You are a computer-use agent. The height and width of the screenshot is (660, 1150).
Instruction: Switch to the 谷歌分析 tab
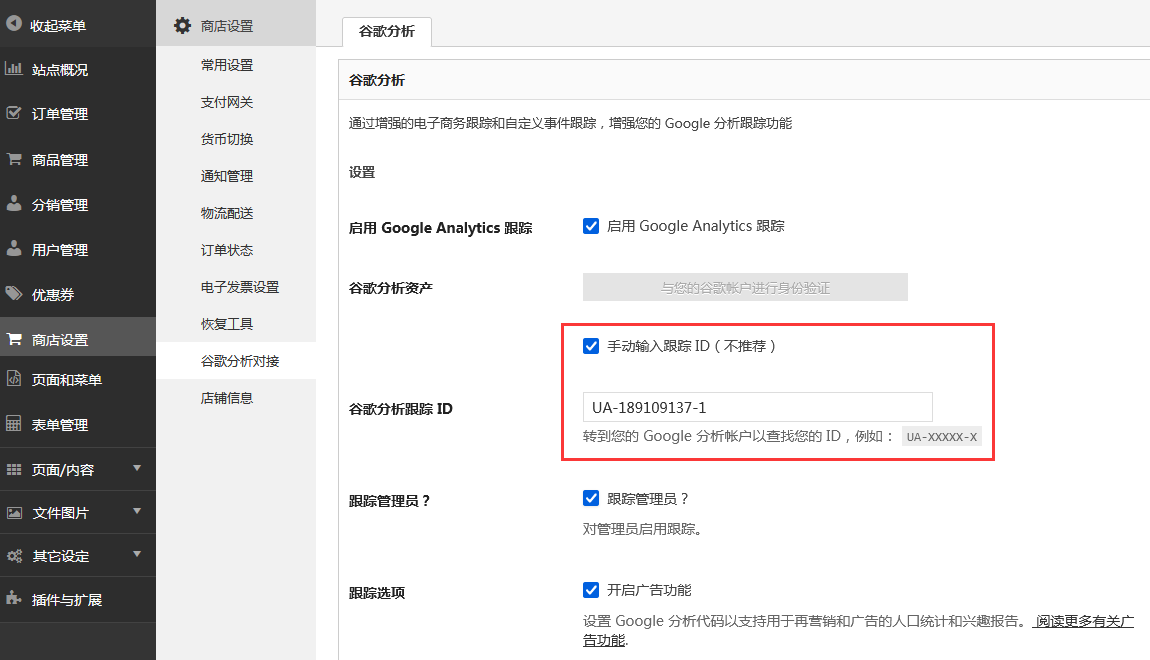point(387,31)
